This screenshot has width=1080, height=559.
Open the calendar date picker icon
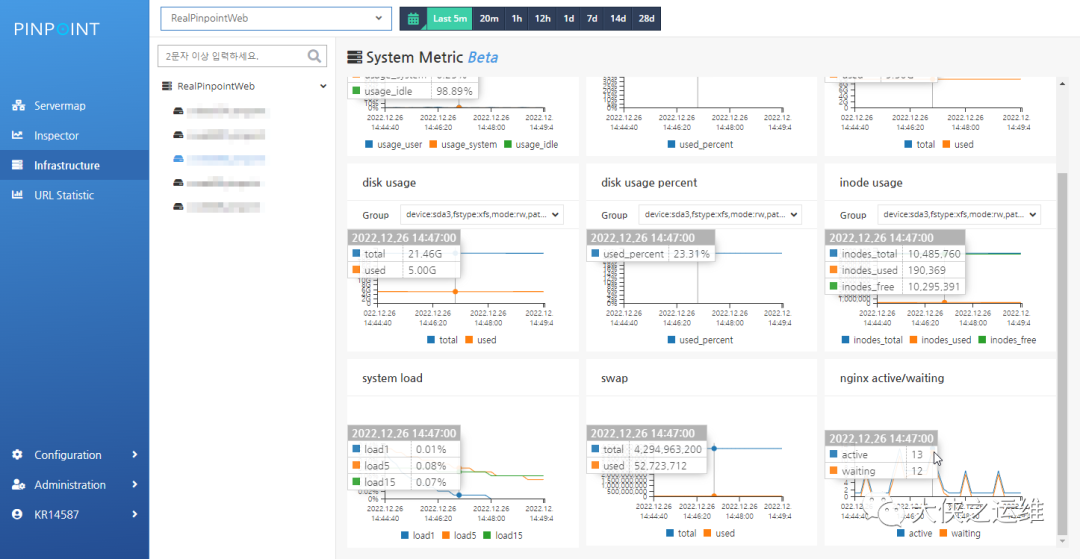pyautogui.click(x=413, y=19)
